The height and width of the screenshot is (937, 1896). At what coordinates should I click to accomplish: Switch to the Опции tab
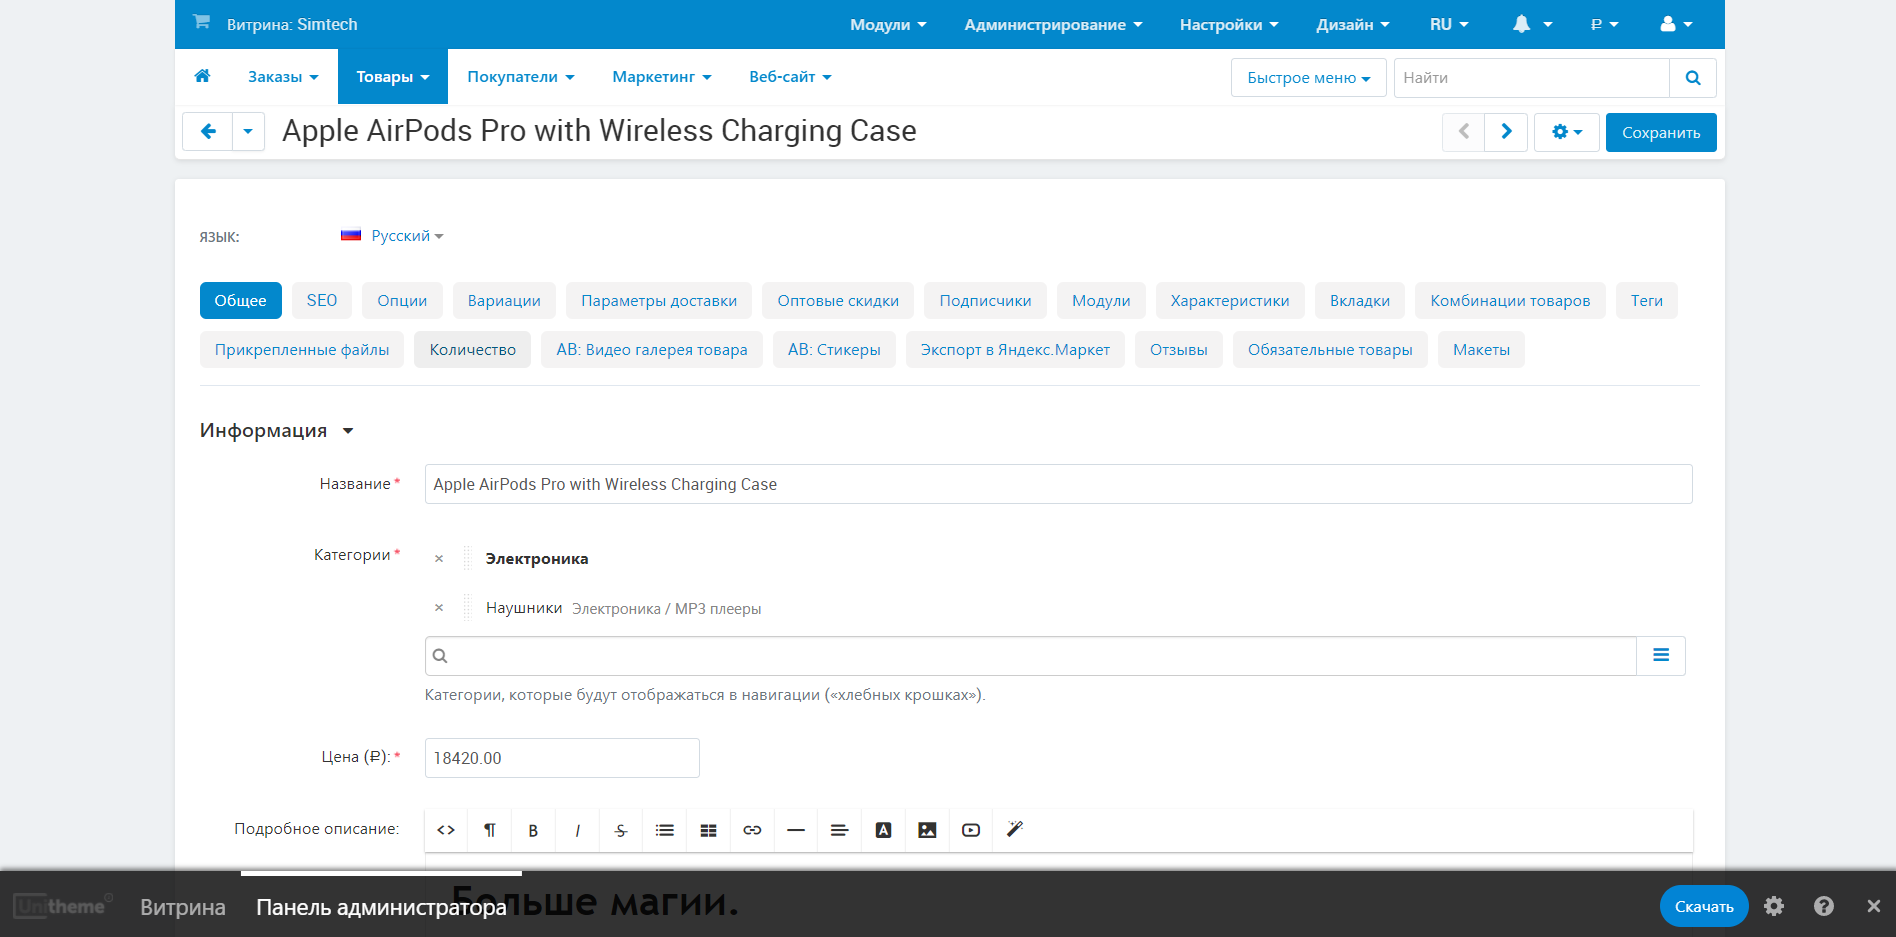coord(402,301)
